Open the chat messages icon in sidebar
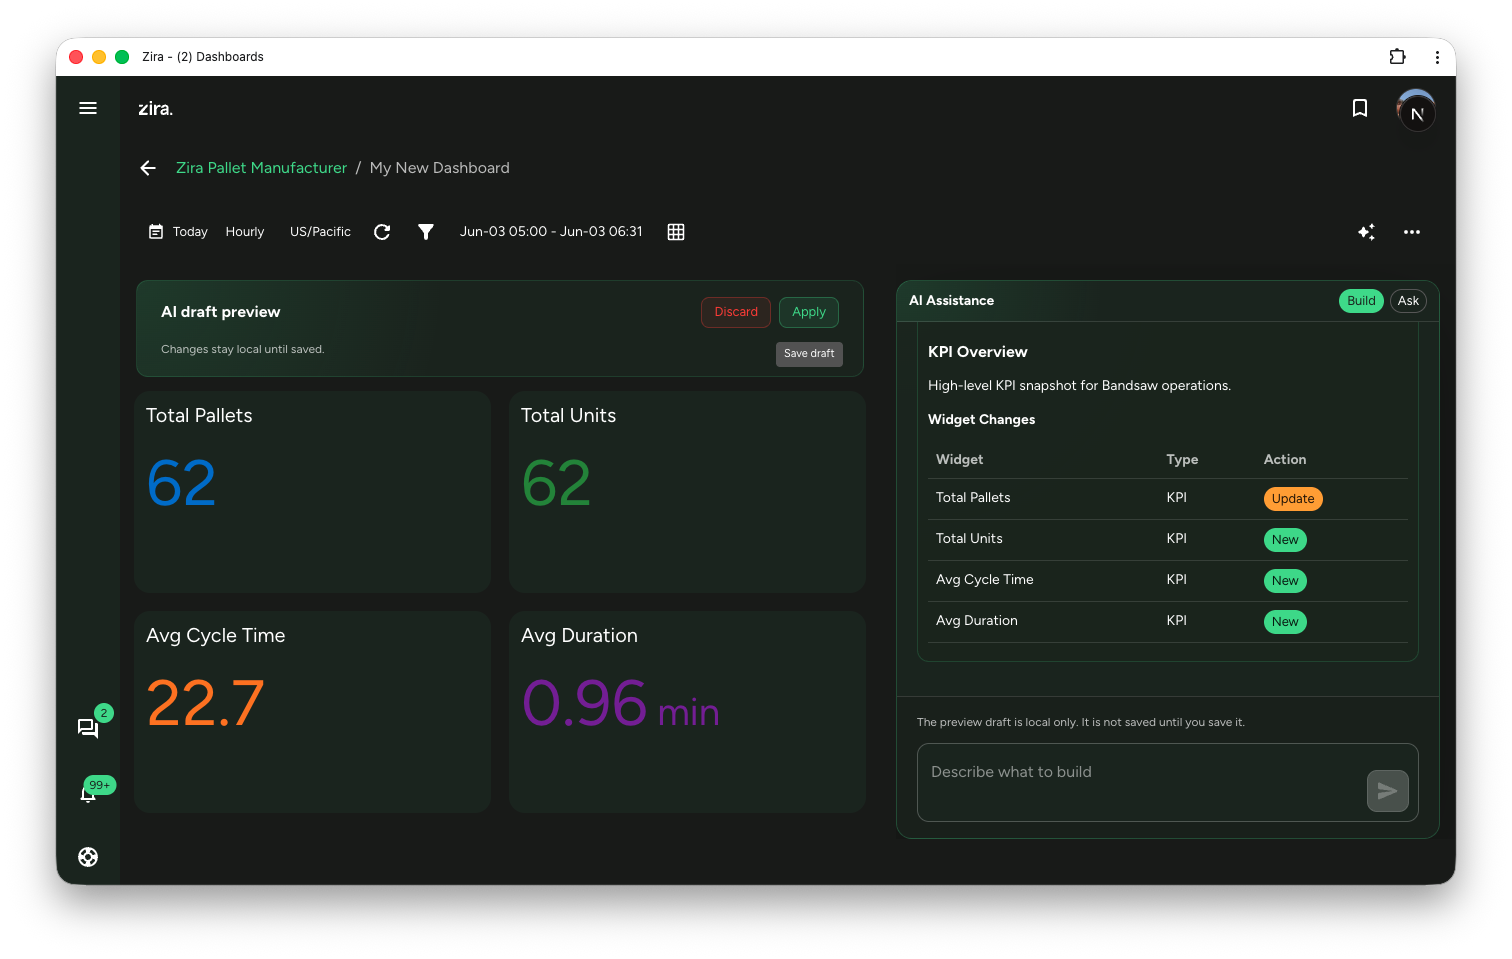Screen dimensions: 1512x959 [88, 728]
